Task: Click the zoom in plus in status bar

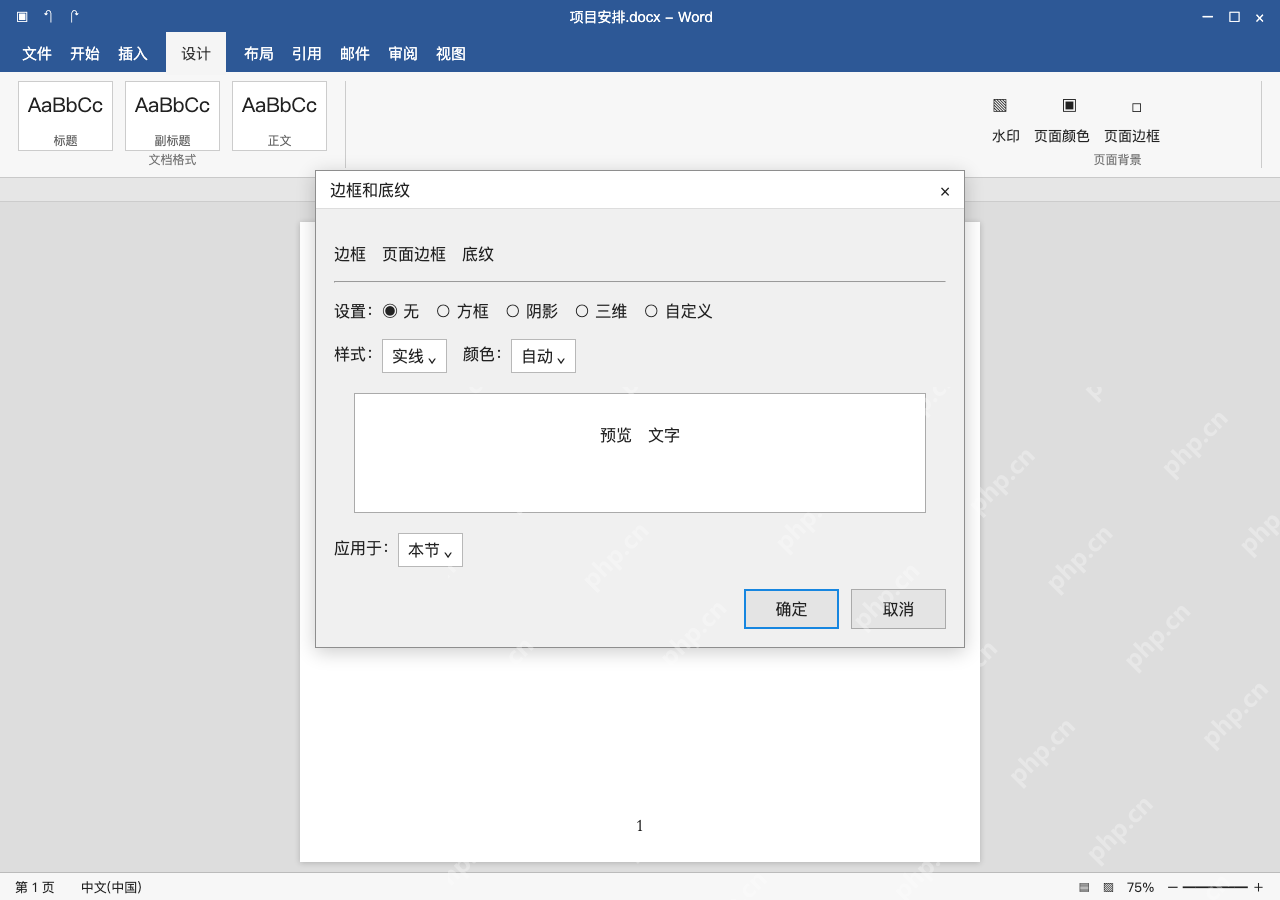Action: [1258, 887]
